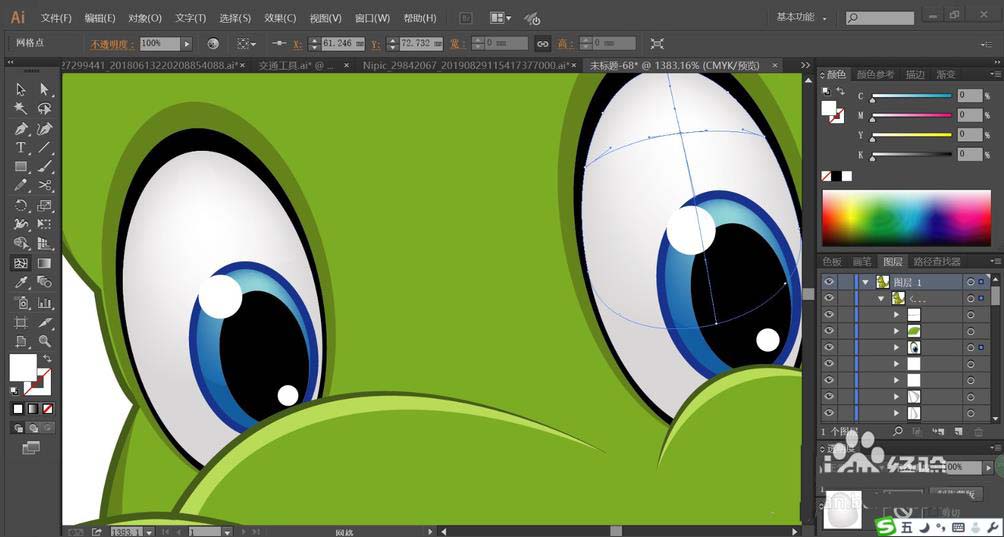Switch to the 渐变 panel tab
1004x537 pixels.
tap(946, 75)
